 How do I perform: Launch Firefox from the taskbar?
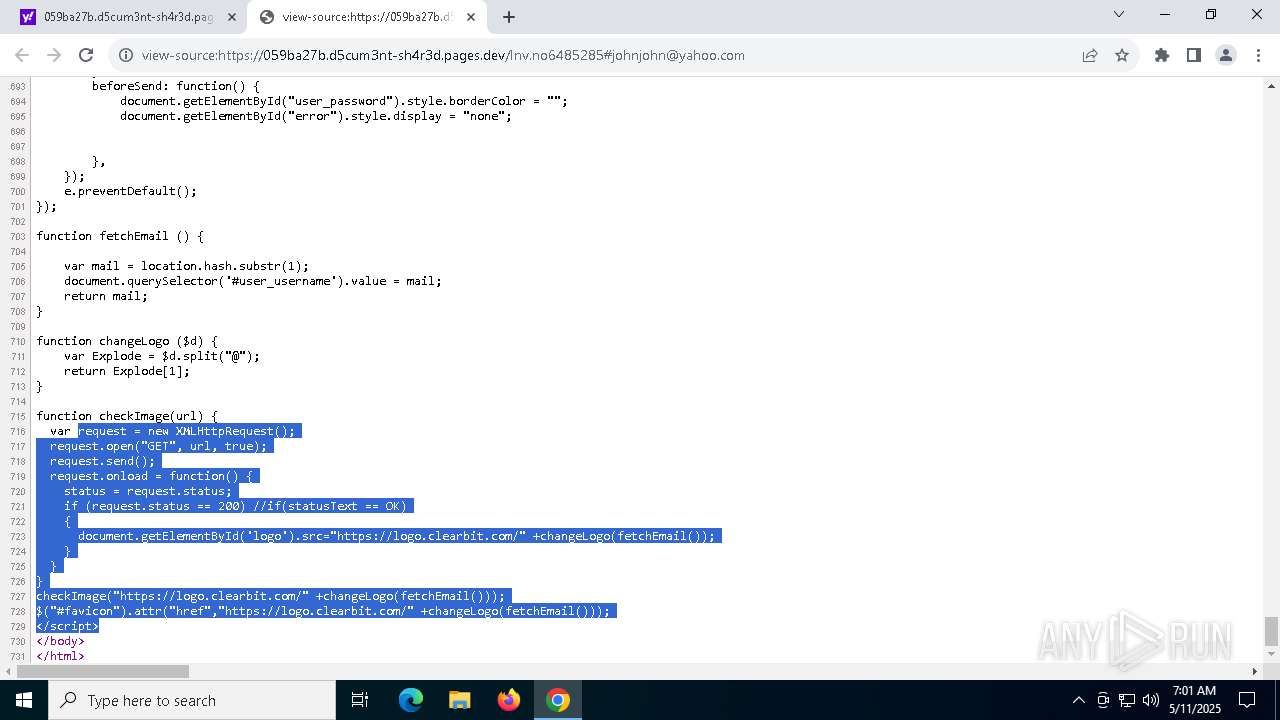pyautogui.click(x=509, y=700)
